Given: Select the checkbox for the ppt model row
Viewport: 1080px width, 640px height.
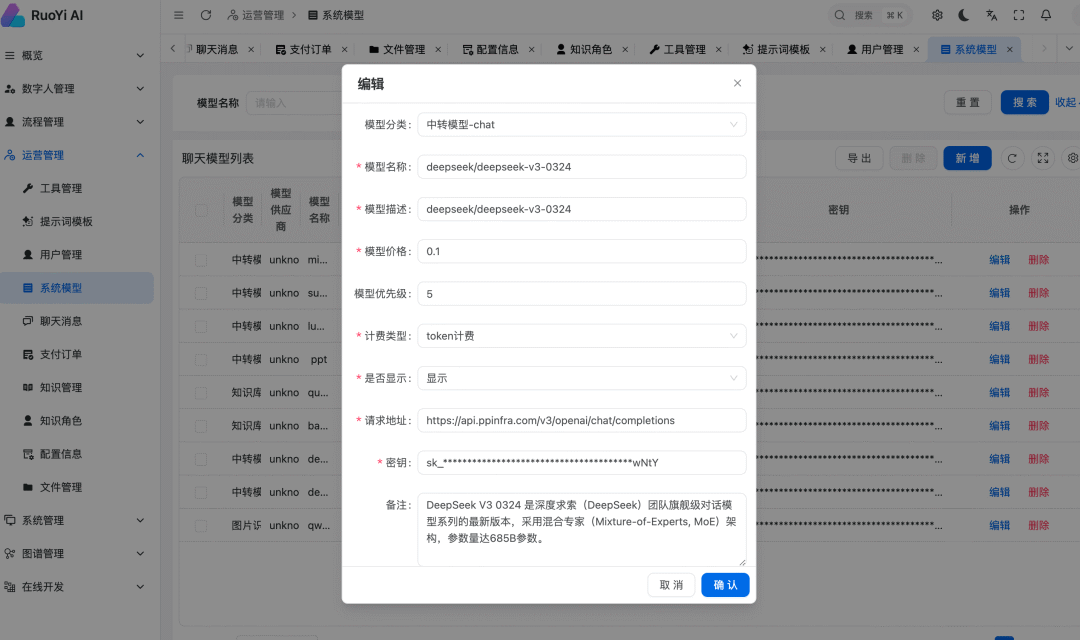Looking at the screenshot, I should point(201,359).
